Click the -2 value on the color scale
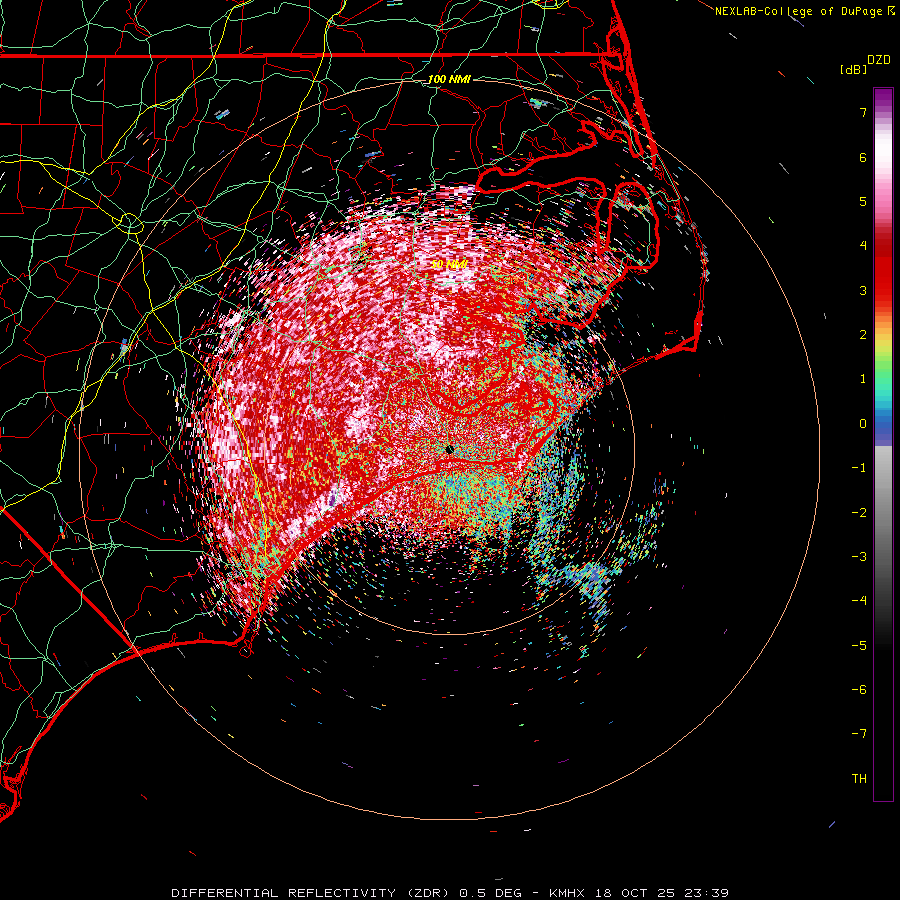The height and width of the screenshot is (900, 900). [x=859, y=513]
